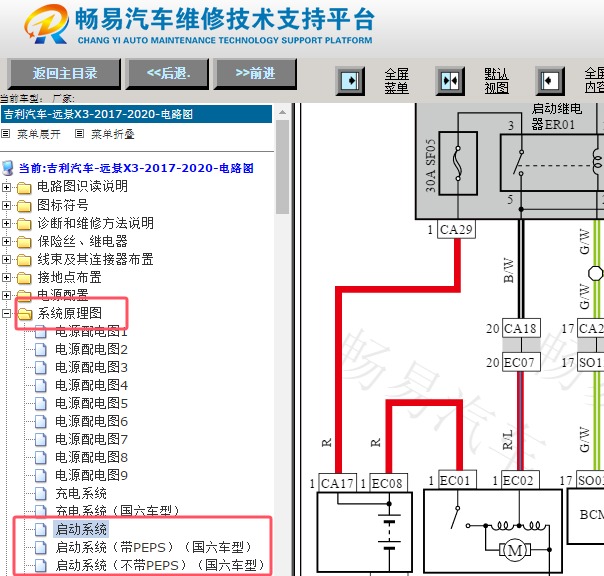Image resolution: width=604 pixels, height=576 pixels.
Task: Open current vehicle root 当前:吉利汽车-远景X3
Action: [136, 168]
